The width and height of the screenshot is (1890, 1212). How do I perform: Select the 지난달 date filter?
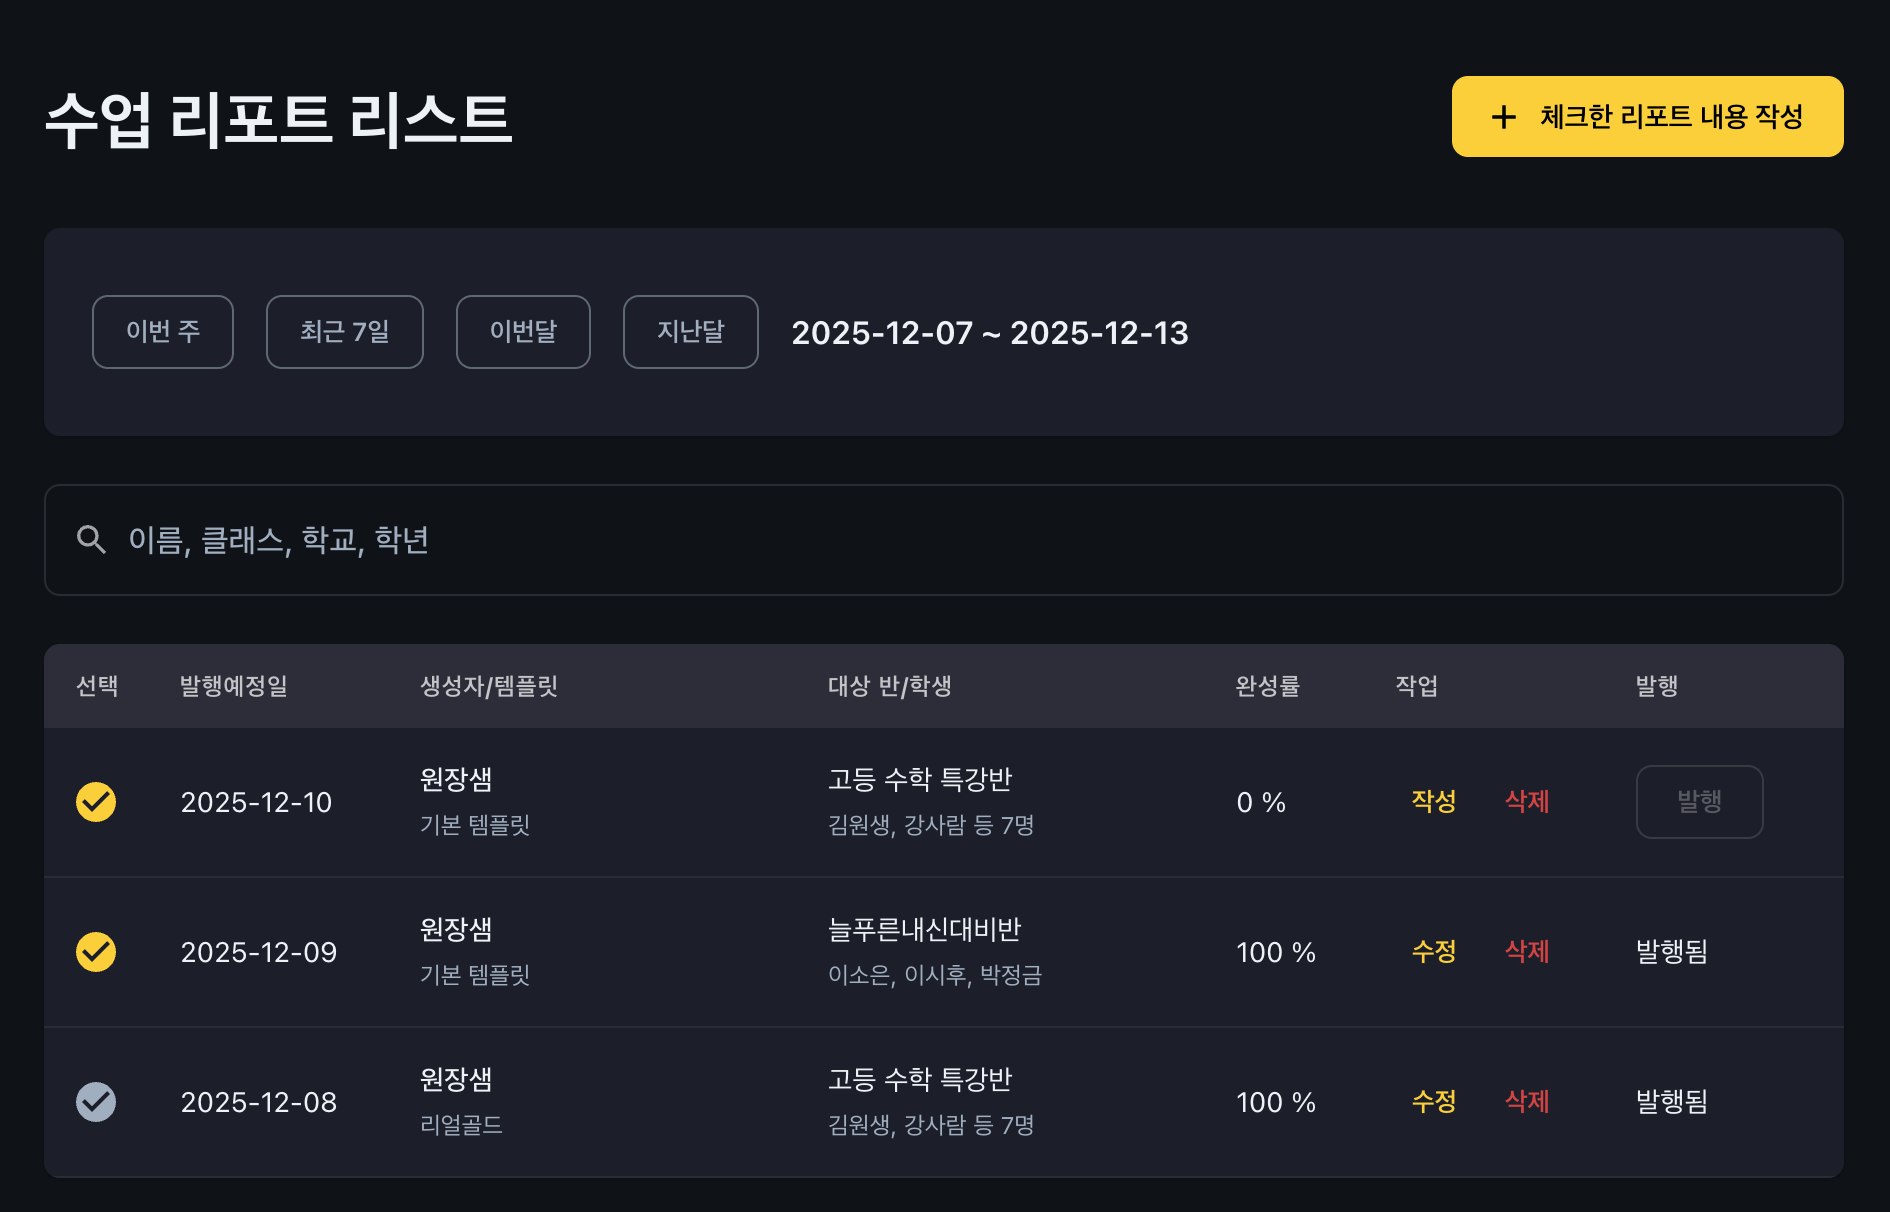point(690,332)
